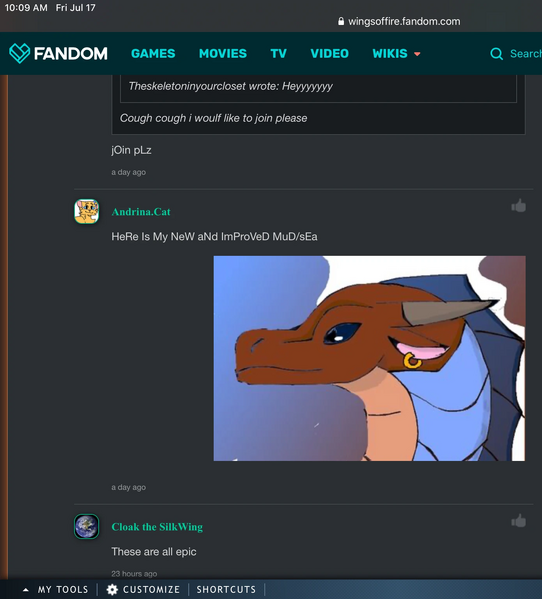Like Cloak the SilkWing's comment thumbs-up

click(518, 521)
